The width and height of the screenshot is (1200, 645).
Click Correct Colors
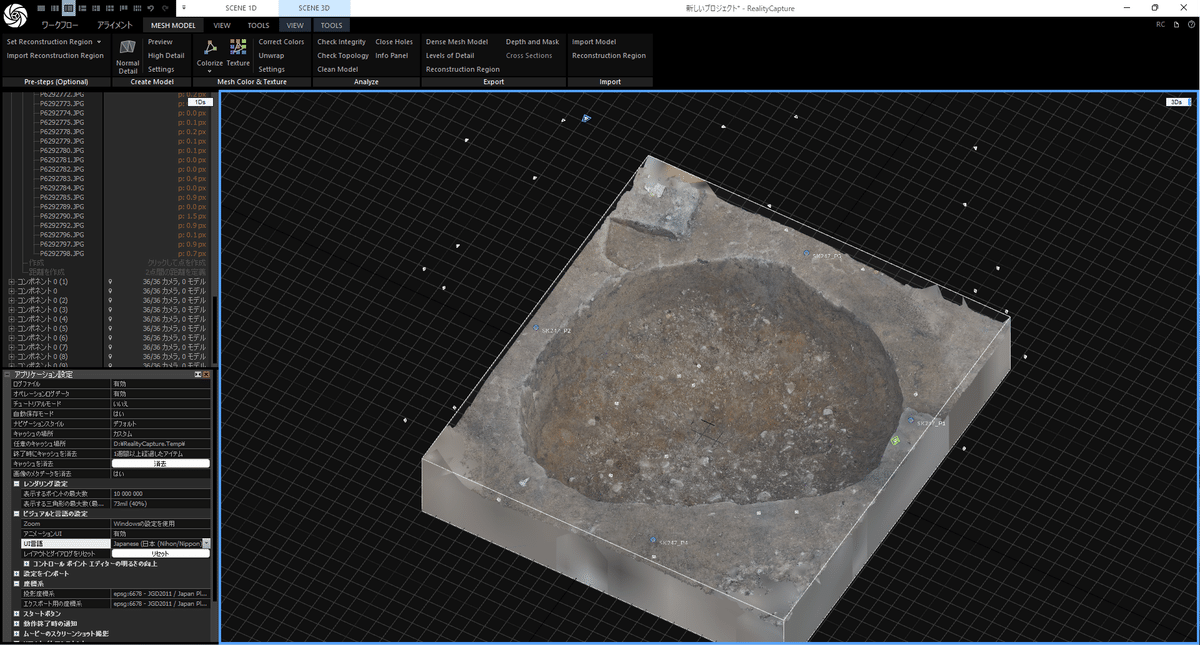281,42
